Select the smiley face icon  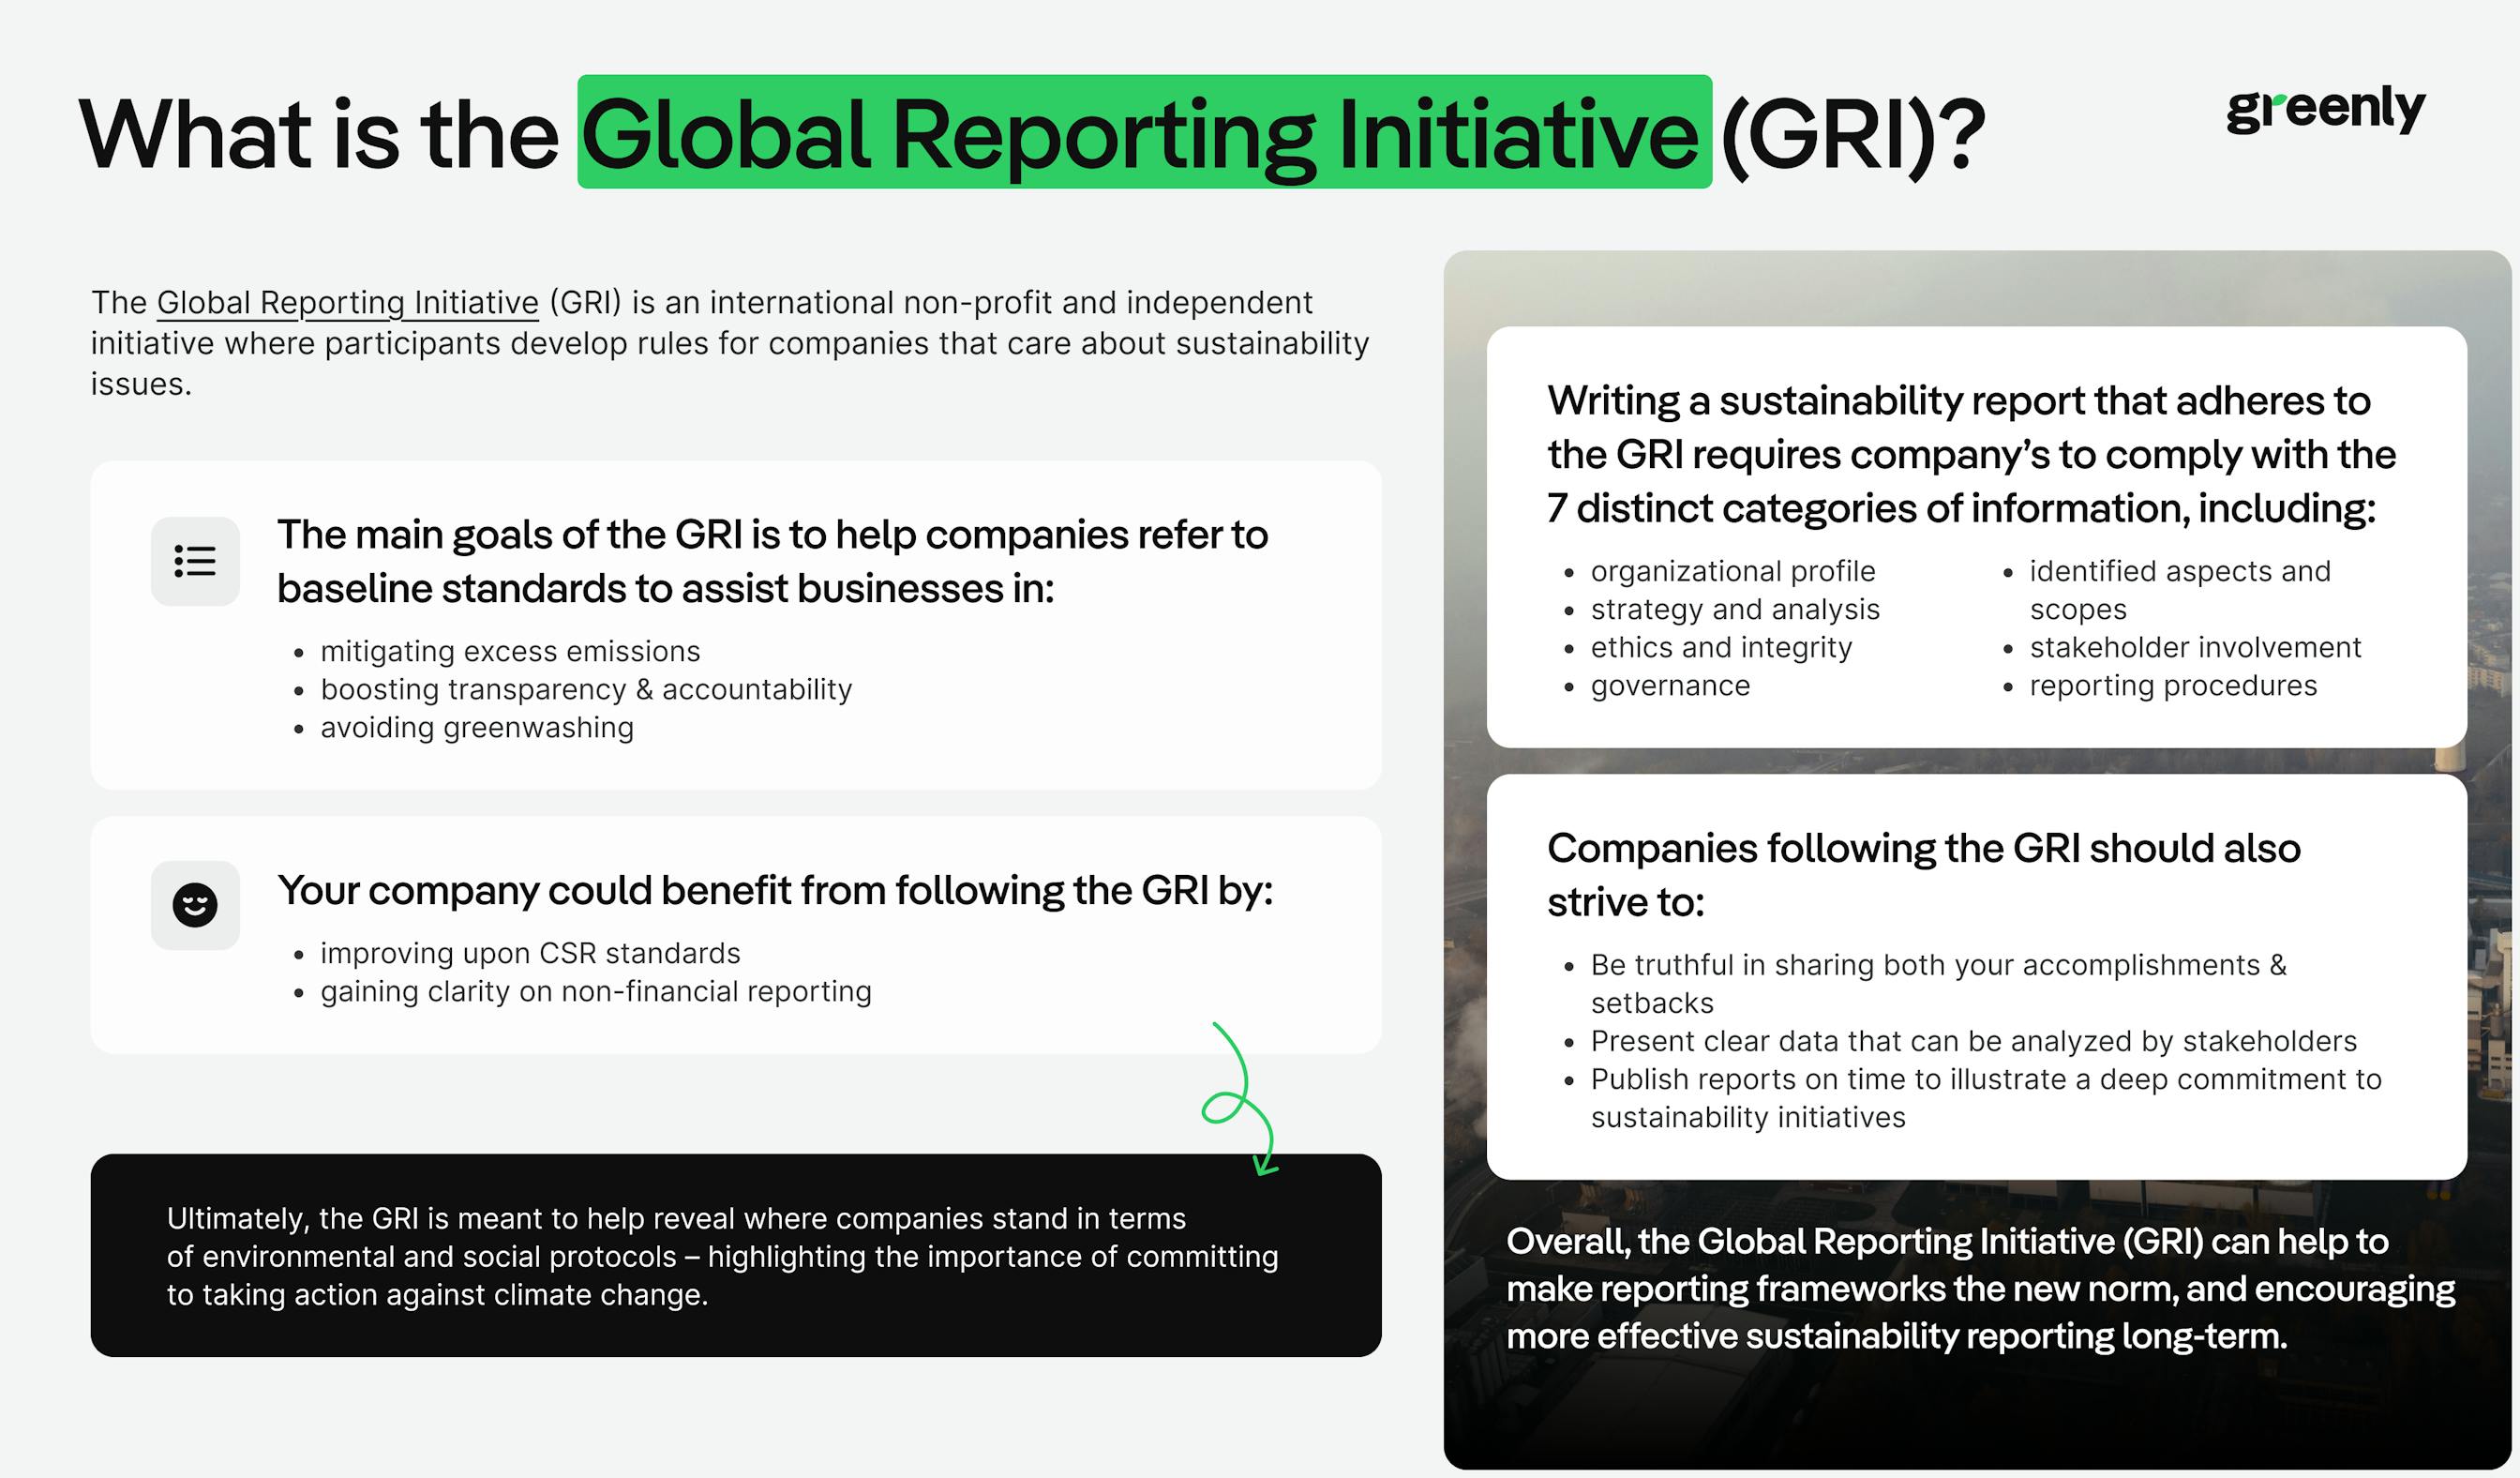(x=197, y=905)
